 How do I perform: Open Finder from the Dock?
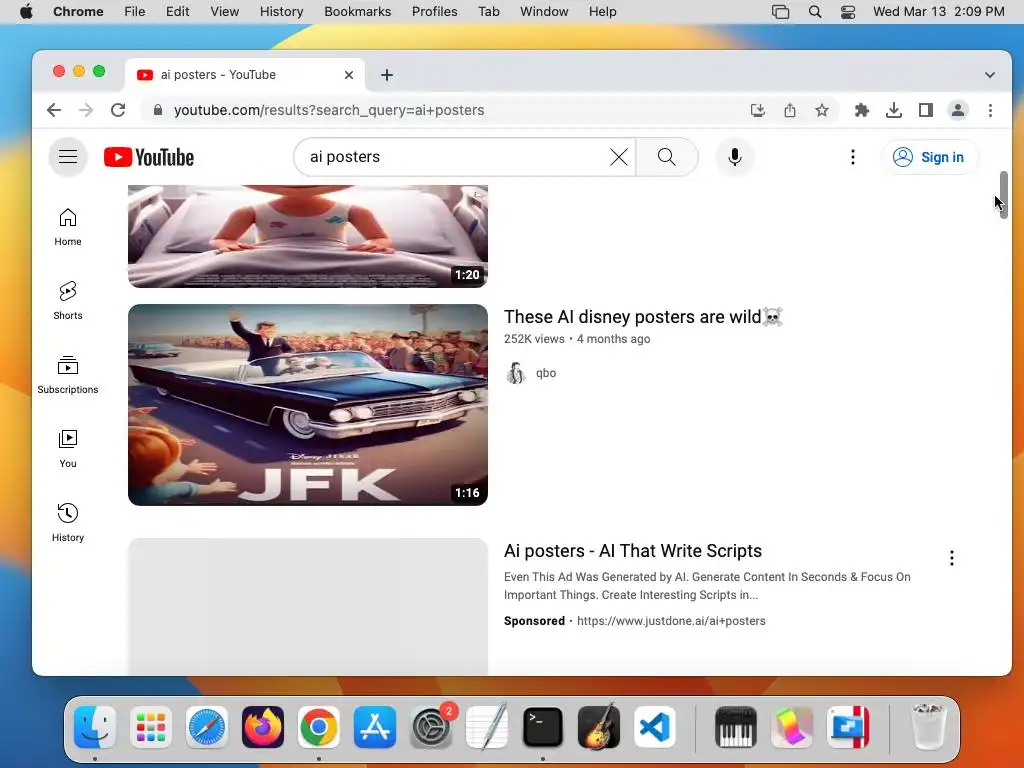click(95, 727)
